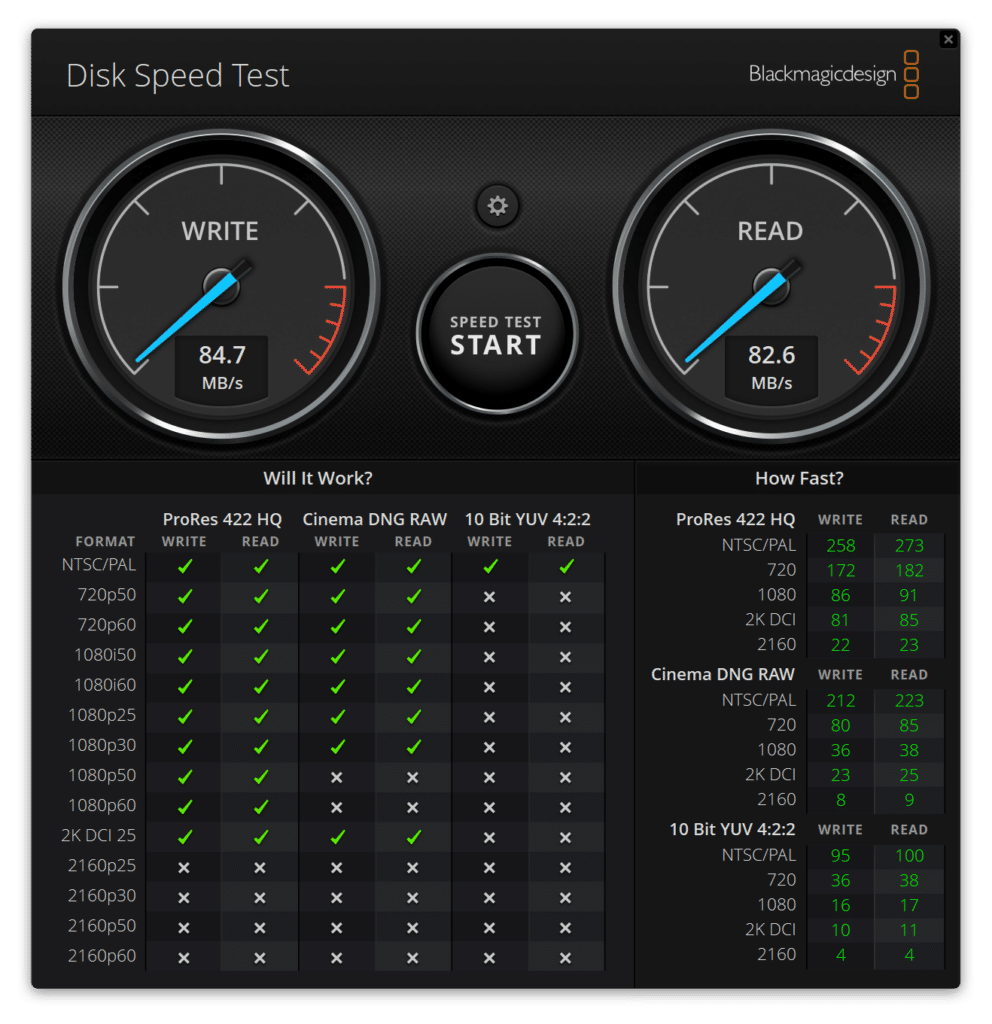Select ProRes NTSC/PAL read value 273

(909, 545)
